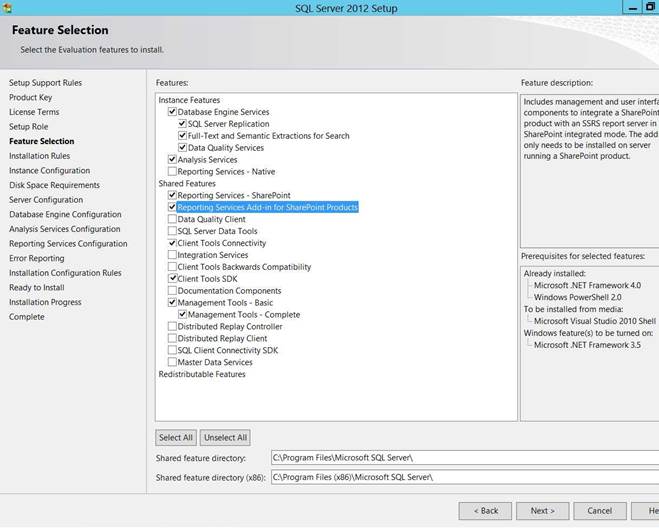The width and height of the screenshot is (659, 528).
Task: Enable Distributed Replay Controller checkbox
Action: [172, 326]
